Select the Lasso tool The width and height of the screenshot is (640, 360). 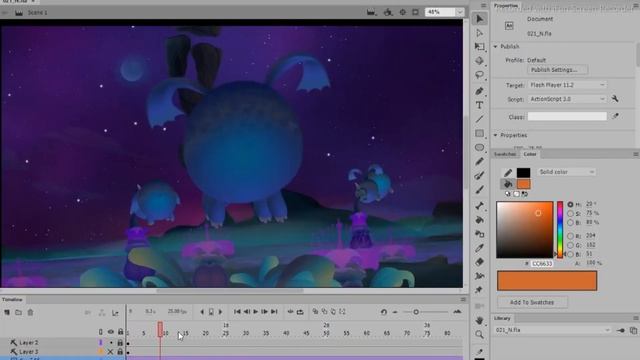480,75
